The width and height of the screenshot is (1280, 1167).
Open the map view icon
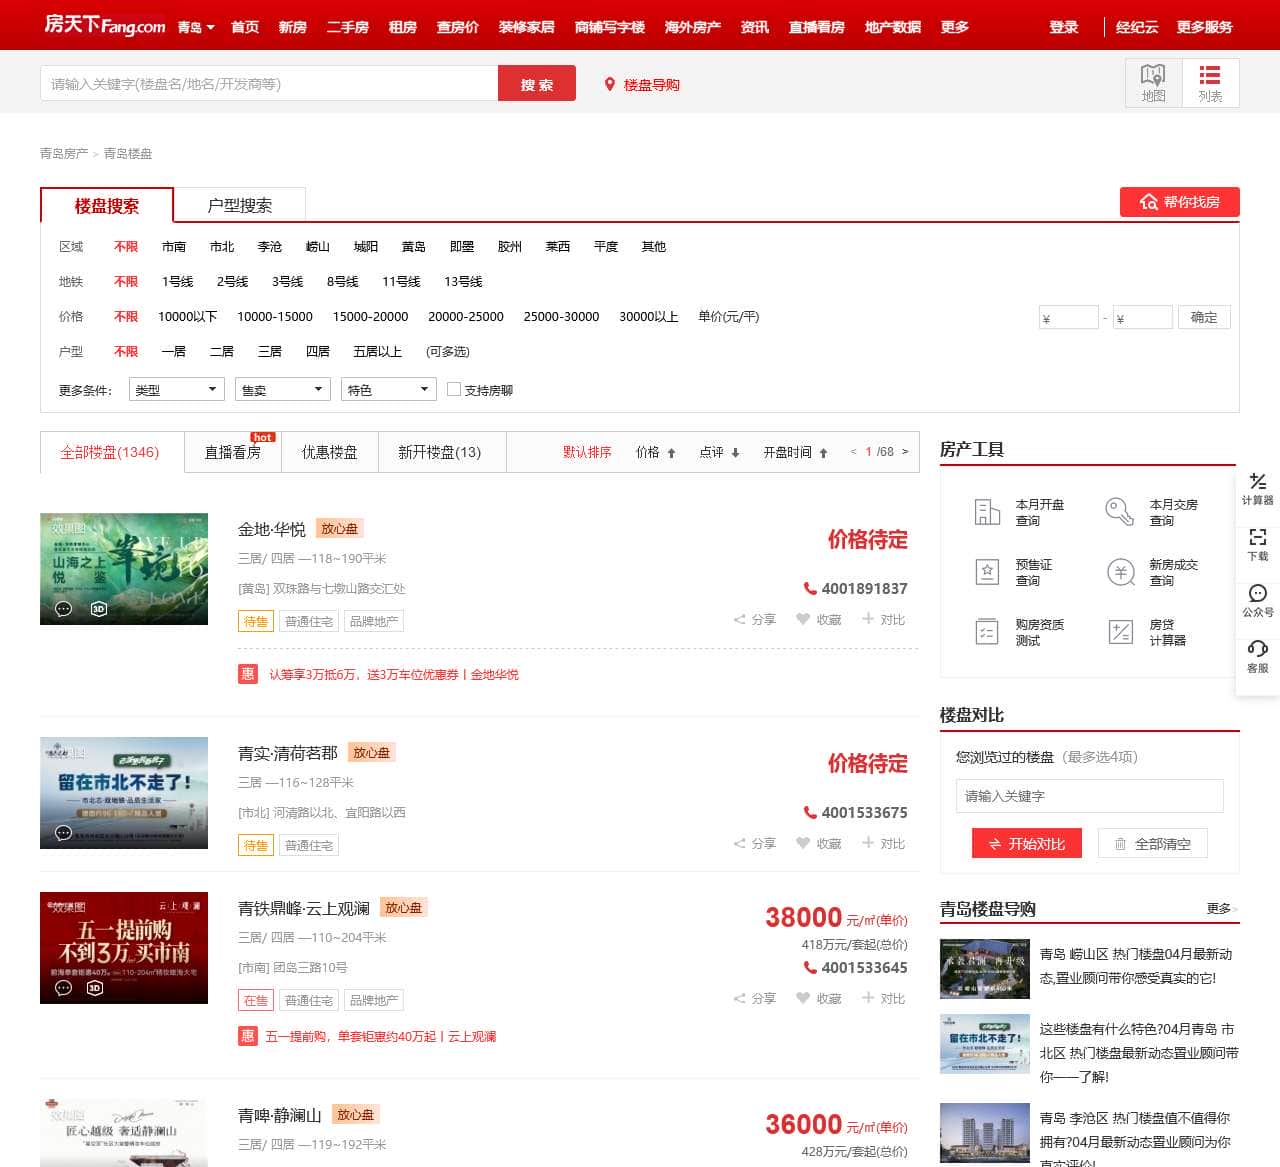[1153, 83]
